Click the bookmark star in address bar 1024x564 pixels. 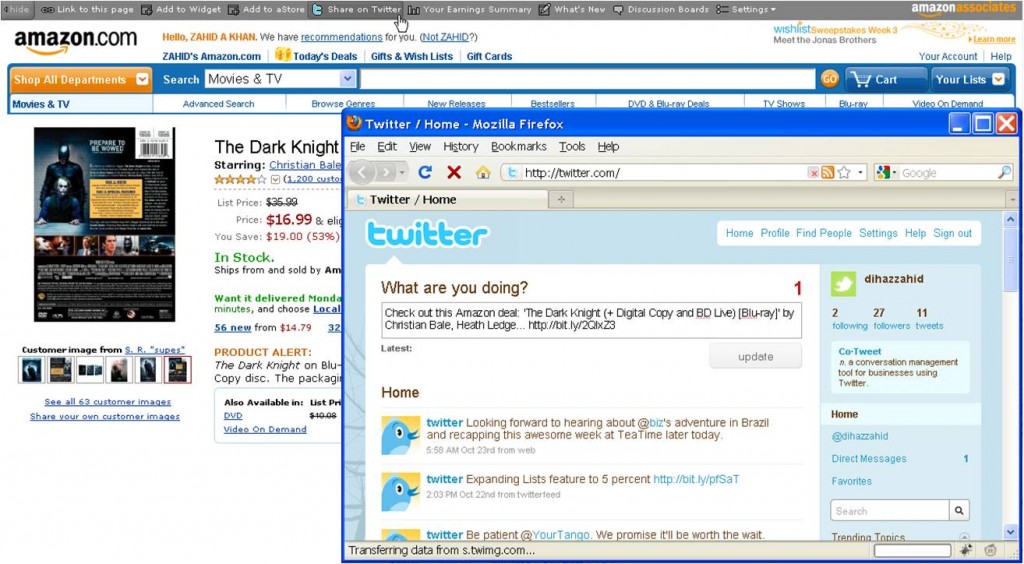(x=844, y=173)
